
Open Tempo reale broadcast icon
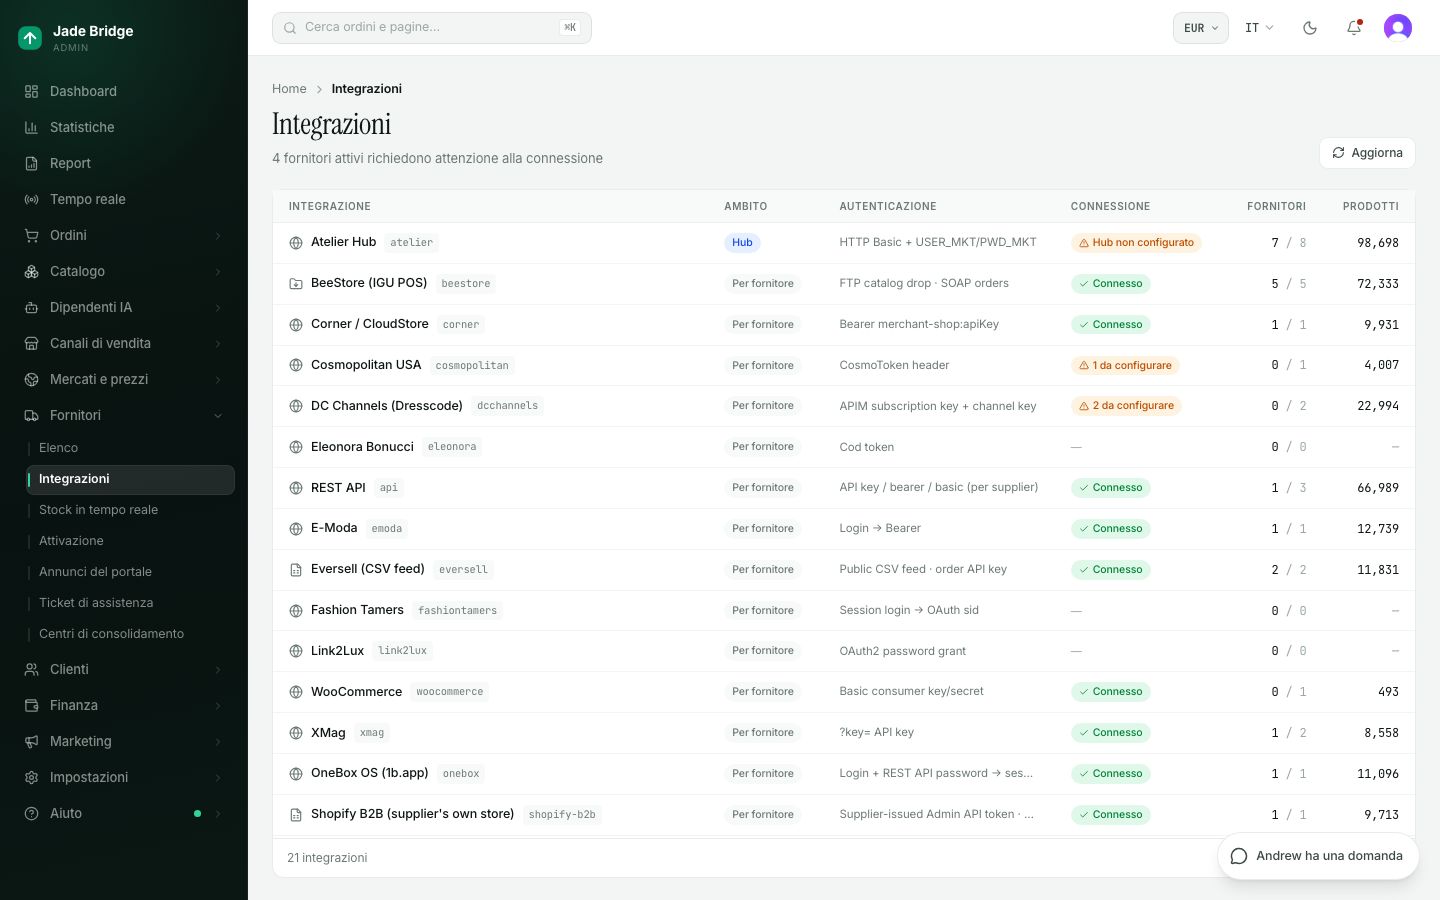click(x=31, y=199)
